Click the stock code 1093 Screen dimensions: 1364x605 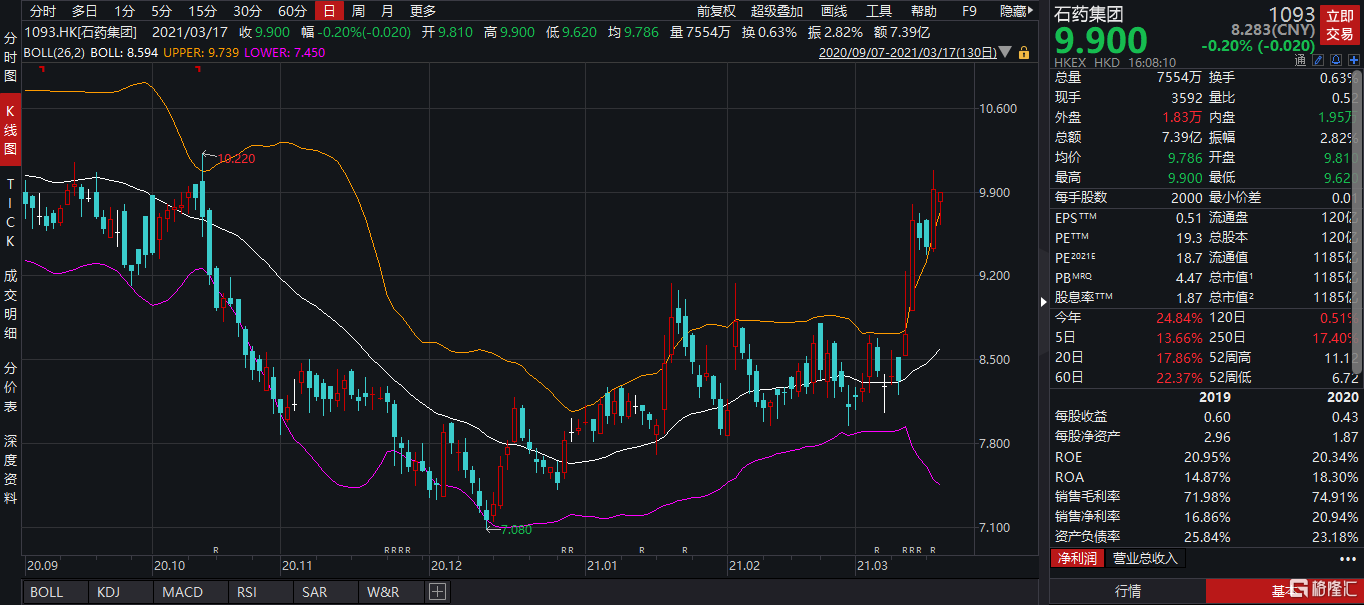point(1292,14)
